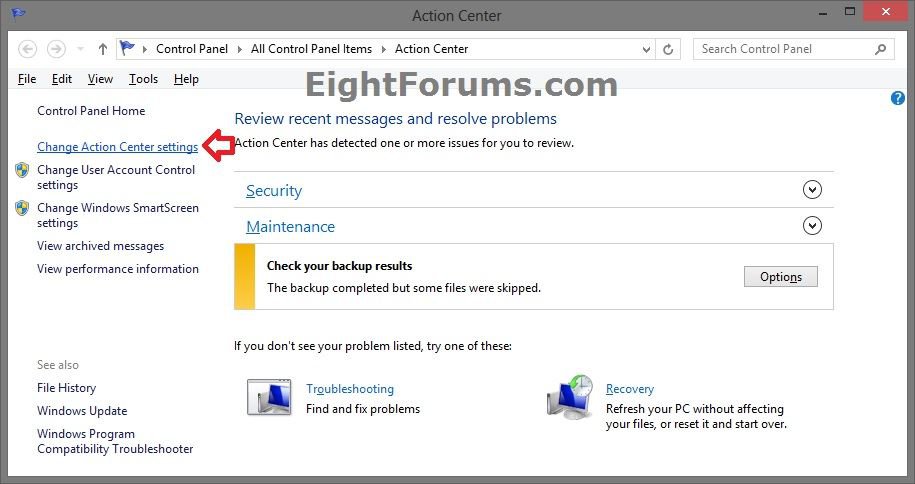Image resolution: width=915 pixels, height=484 pixels.
Task: Expand the Maintenance section chevron
Action: (812, 226)
